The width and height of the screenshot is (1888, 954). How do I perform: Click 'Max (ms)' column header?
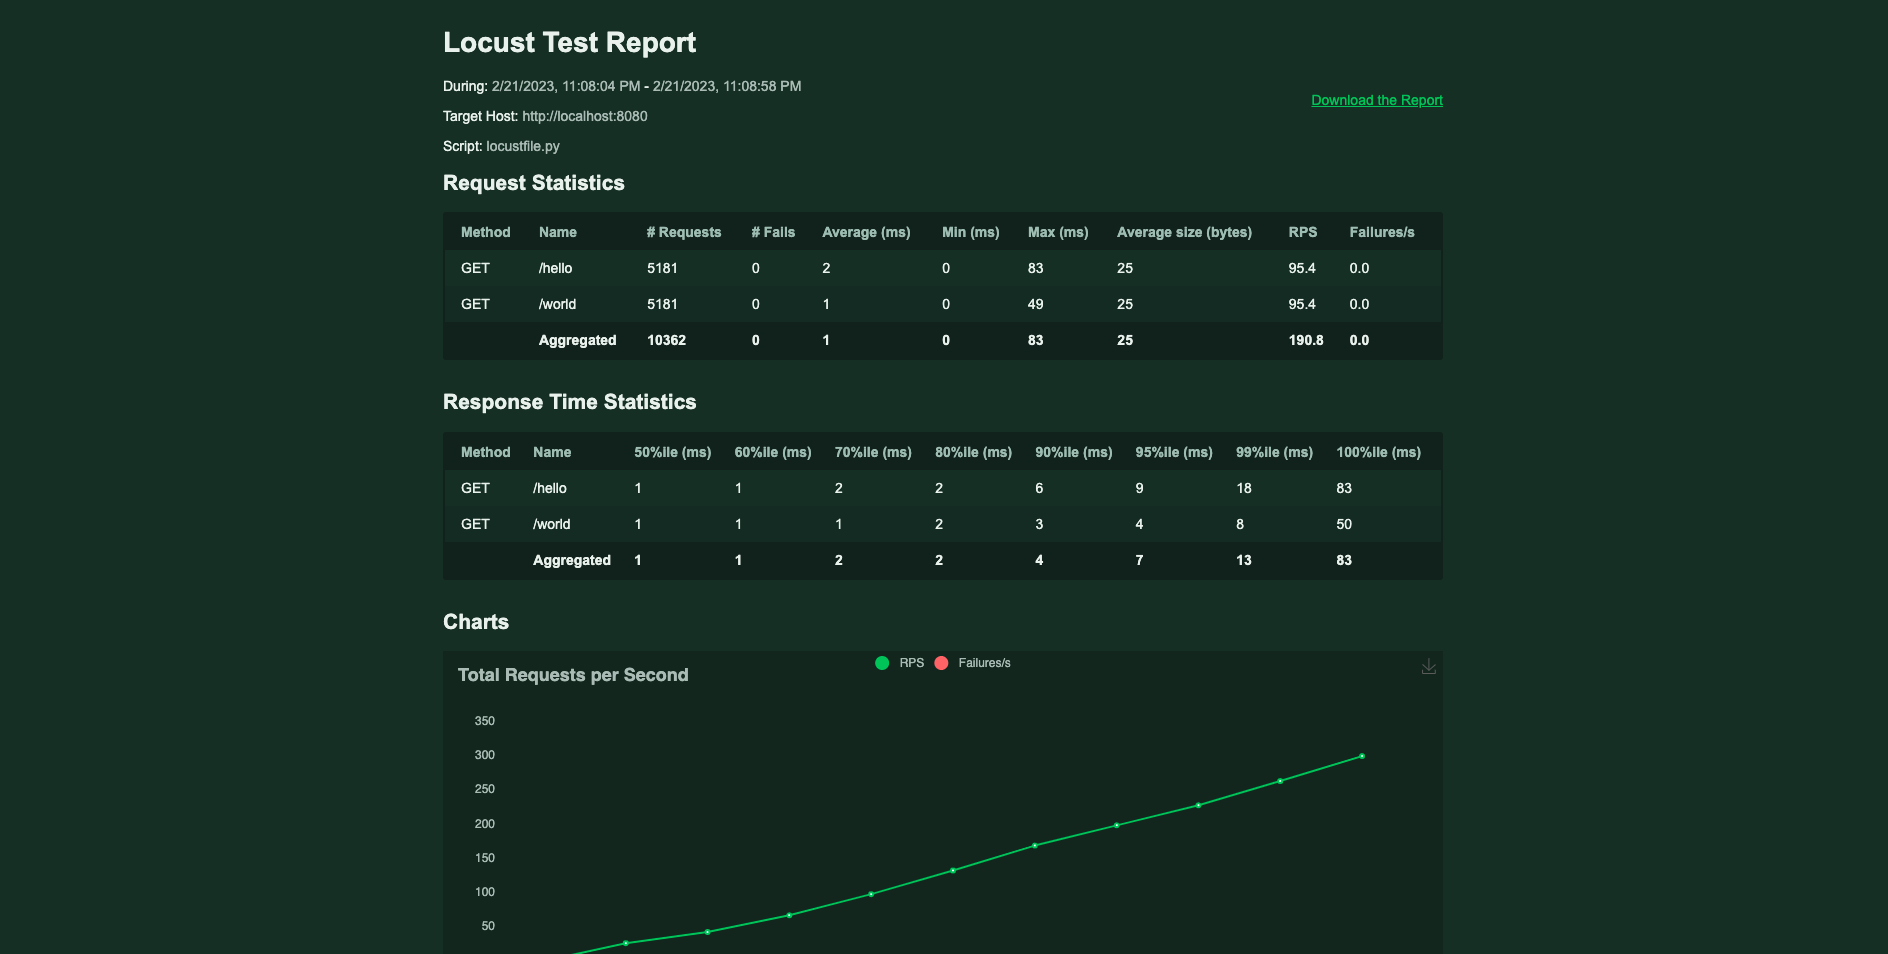[x=1058, y=232]
